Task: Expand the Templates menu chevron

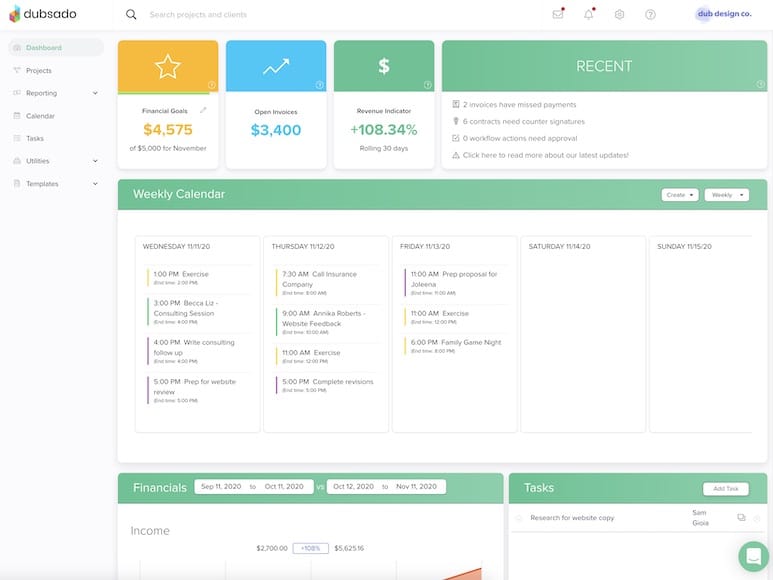Action: coord(95,183)
